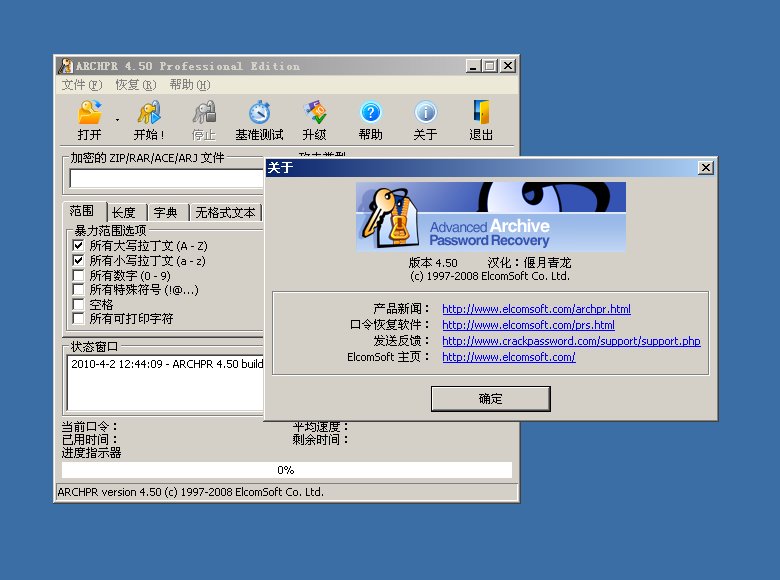780x580 pixels.
Task: Click the 版本 4.50 text in About
Action: [433, 263]
